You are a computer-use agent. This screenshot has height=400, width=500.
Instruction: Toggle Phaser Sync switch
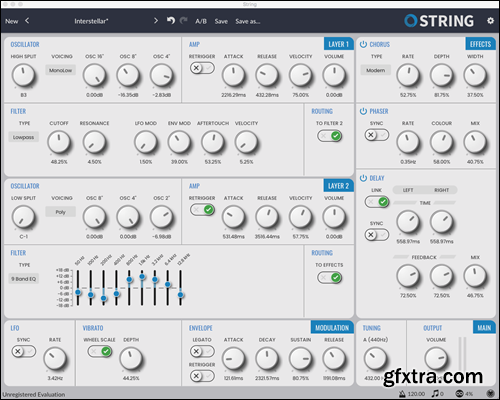(x=377, y=135)
